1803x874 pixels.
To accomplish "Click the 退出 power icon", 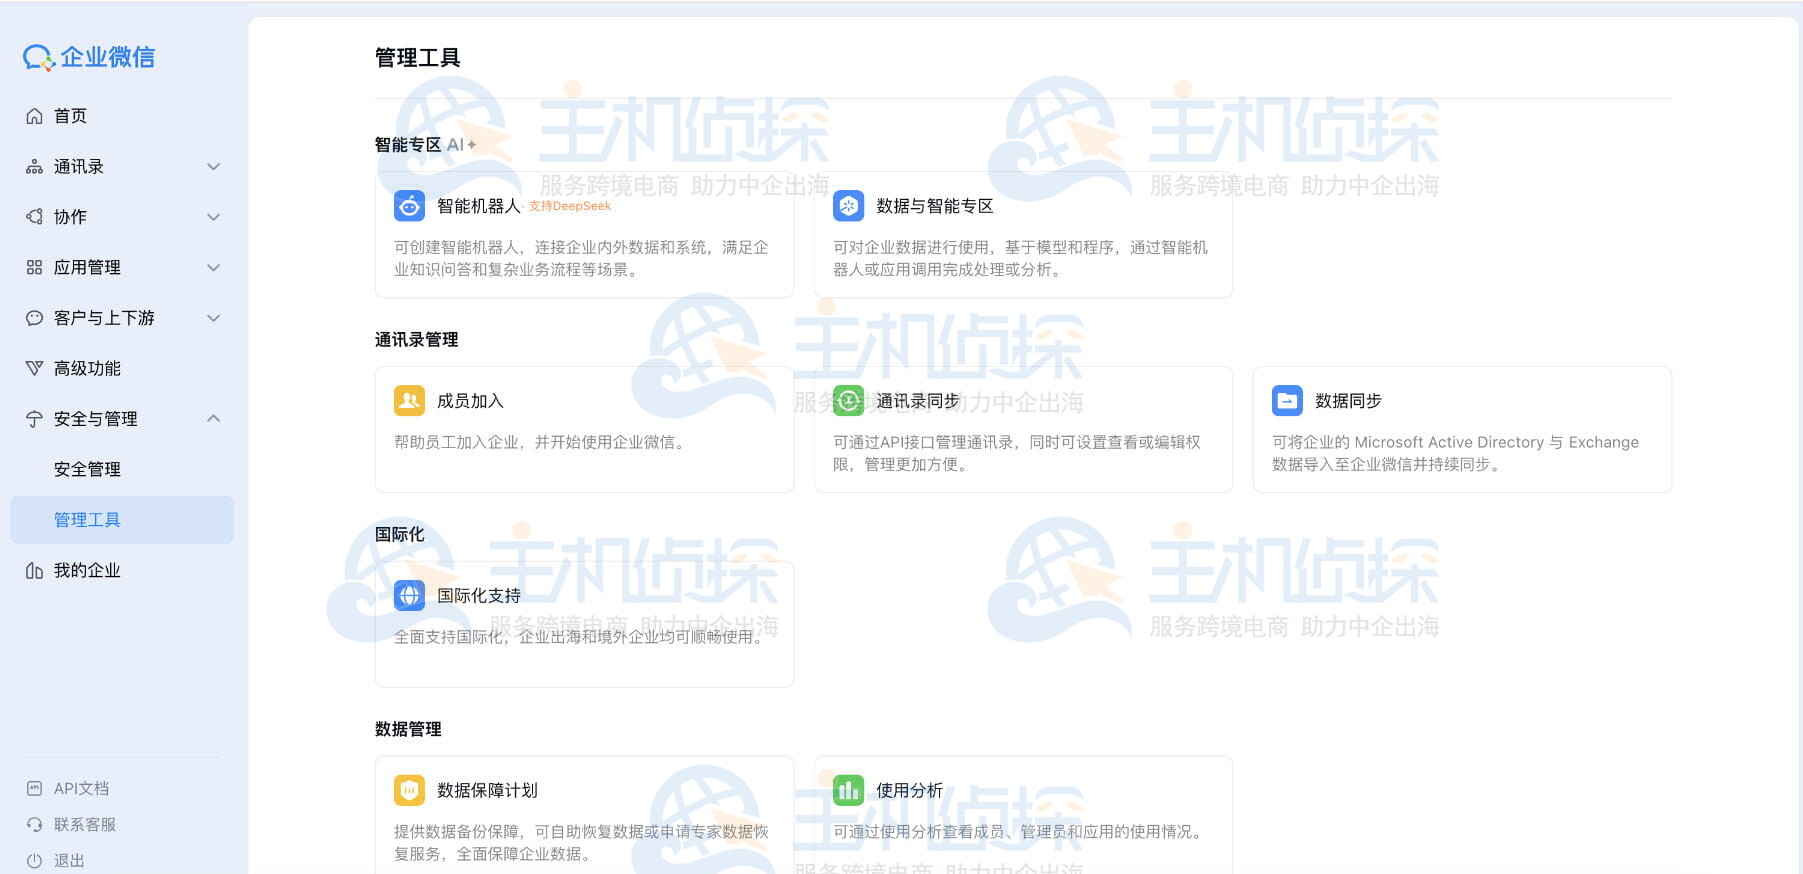I will pos(34,861).
